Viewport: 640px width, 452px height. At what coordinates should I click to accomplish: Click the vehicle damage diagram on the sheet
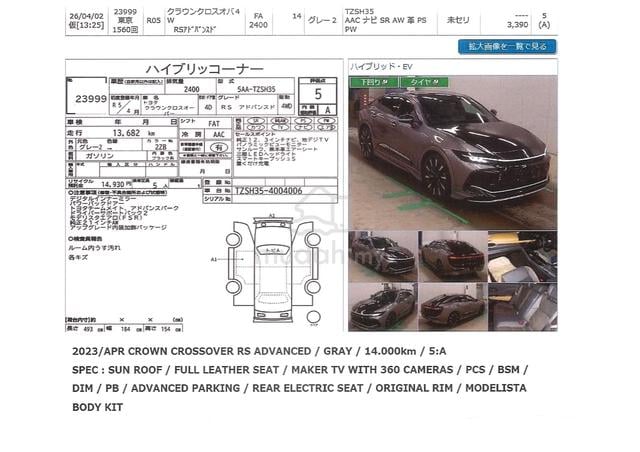(272, 269)
